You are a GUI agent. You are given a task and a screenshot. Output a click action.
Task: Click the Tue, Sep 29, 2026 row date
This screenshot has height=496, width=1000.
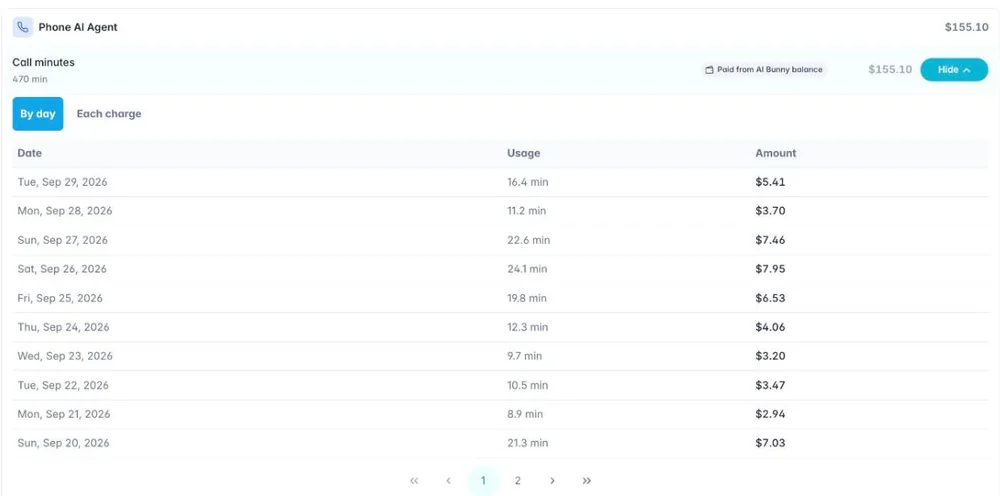point(62,182)
